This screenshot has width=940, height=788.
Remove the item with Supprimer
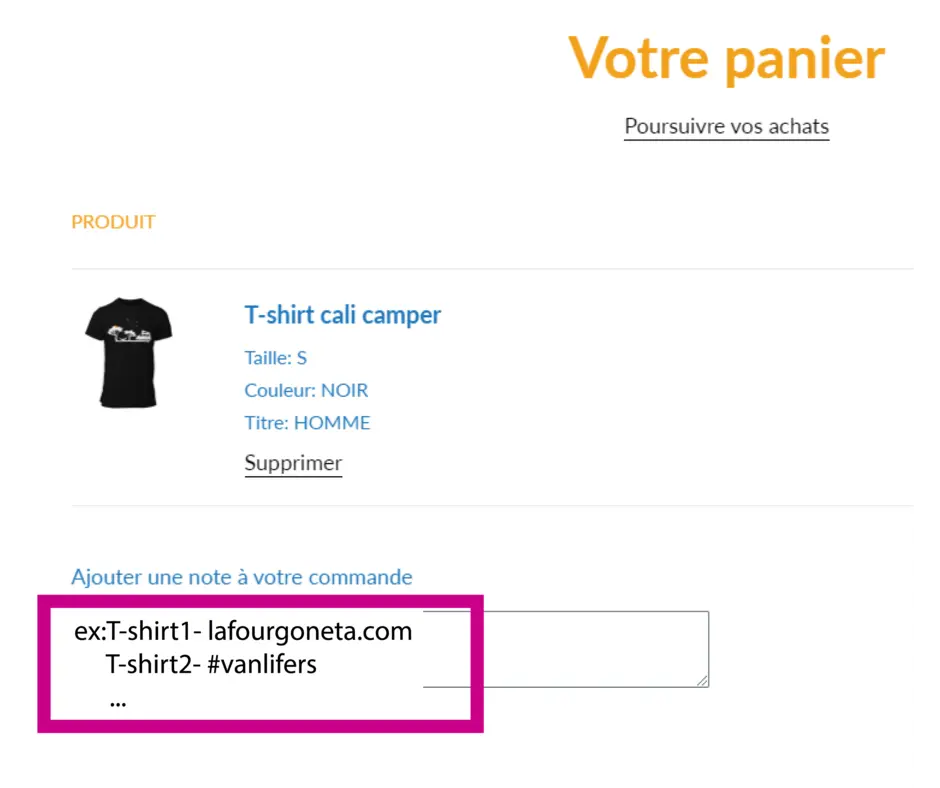click(x=293, y=463)
